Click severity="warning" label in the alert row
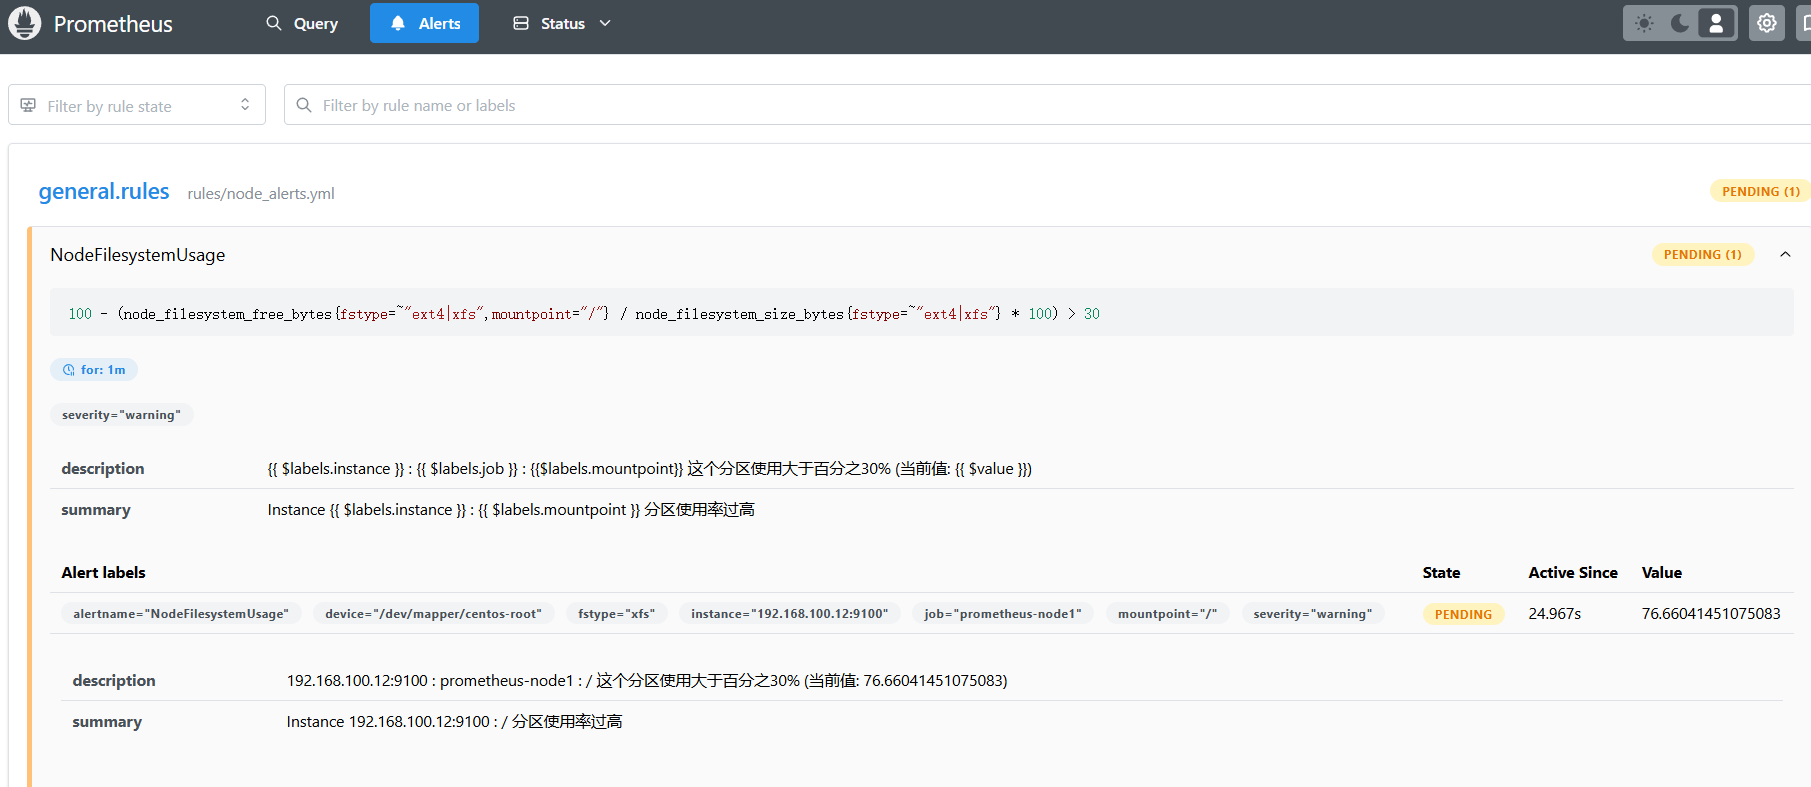The width and height of the screenshot is (1811, 787). pos(1313,614)
